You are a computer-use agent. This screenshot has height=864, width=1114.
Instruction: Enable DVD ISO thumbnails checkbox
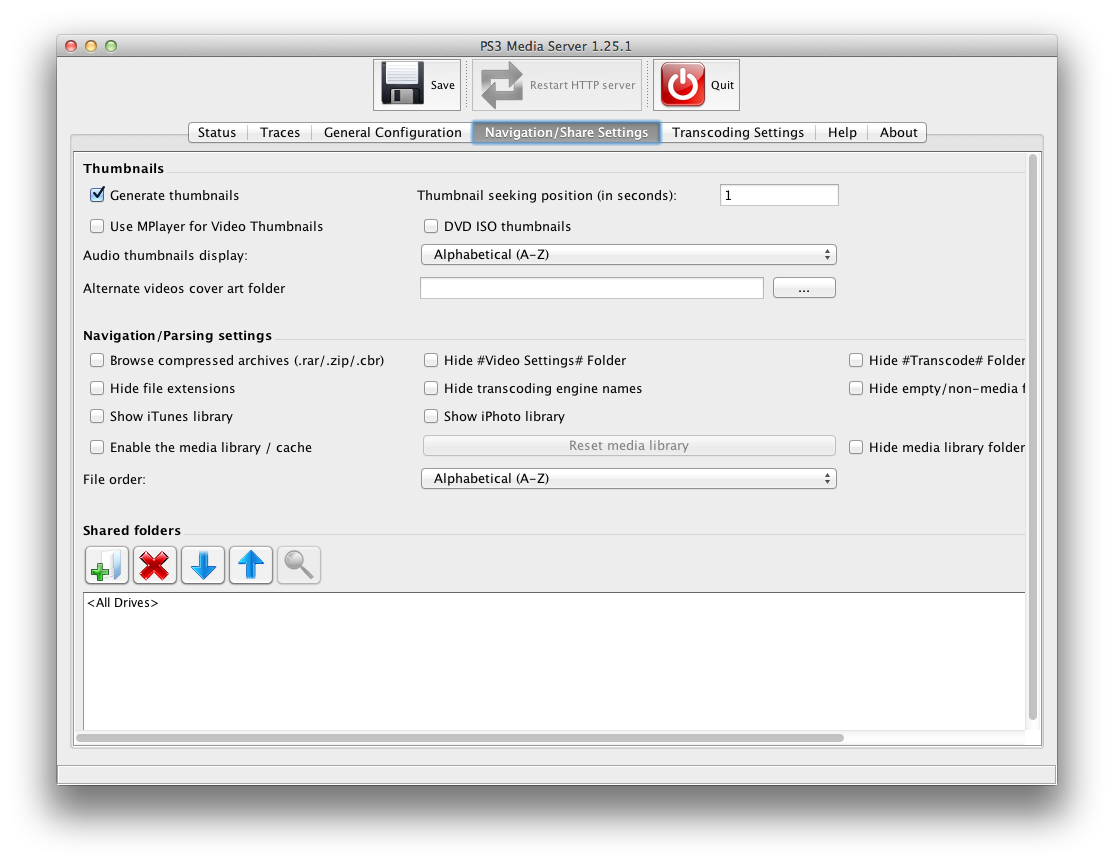[431, 226]
